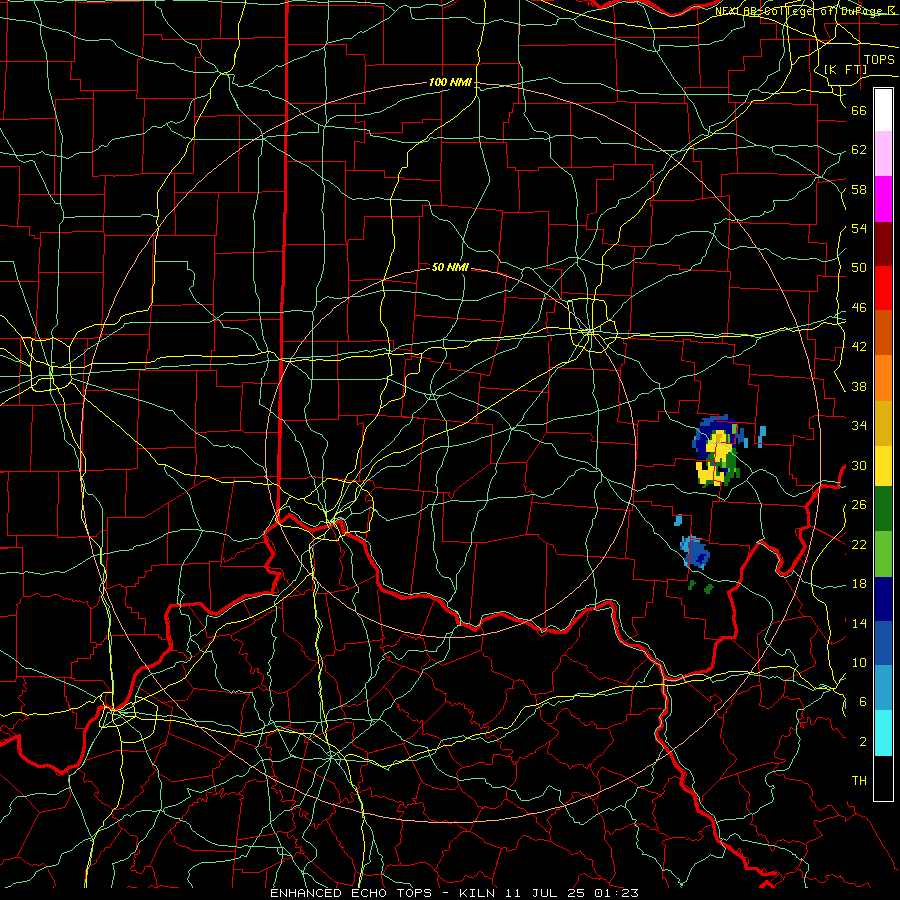
Task: Select the yellow legend swatch
Action: pos(883,466)
